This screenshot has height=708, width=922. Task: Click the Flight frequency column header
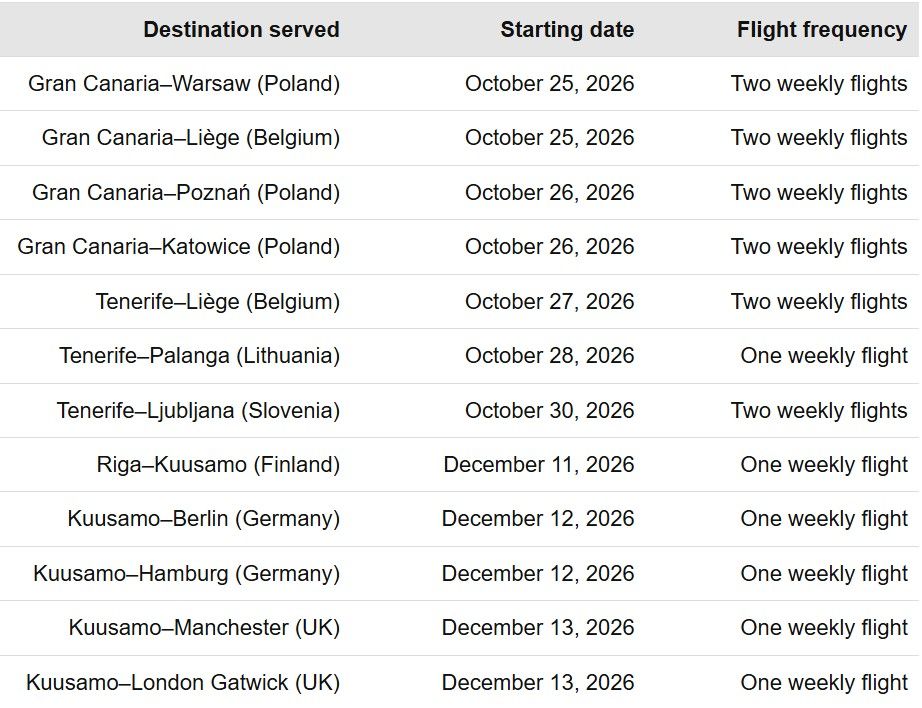(x=821, y=30)
